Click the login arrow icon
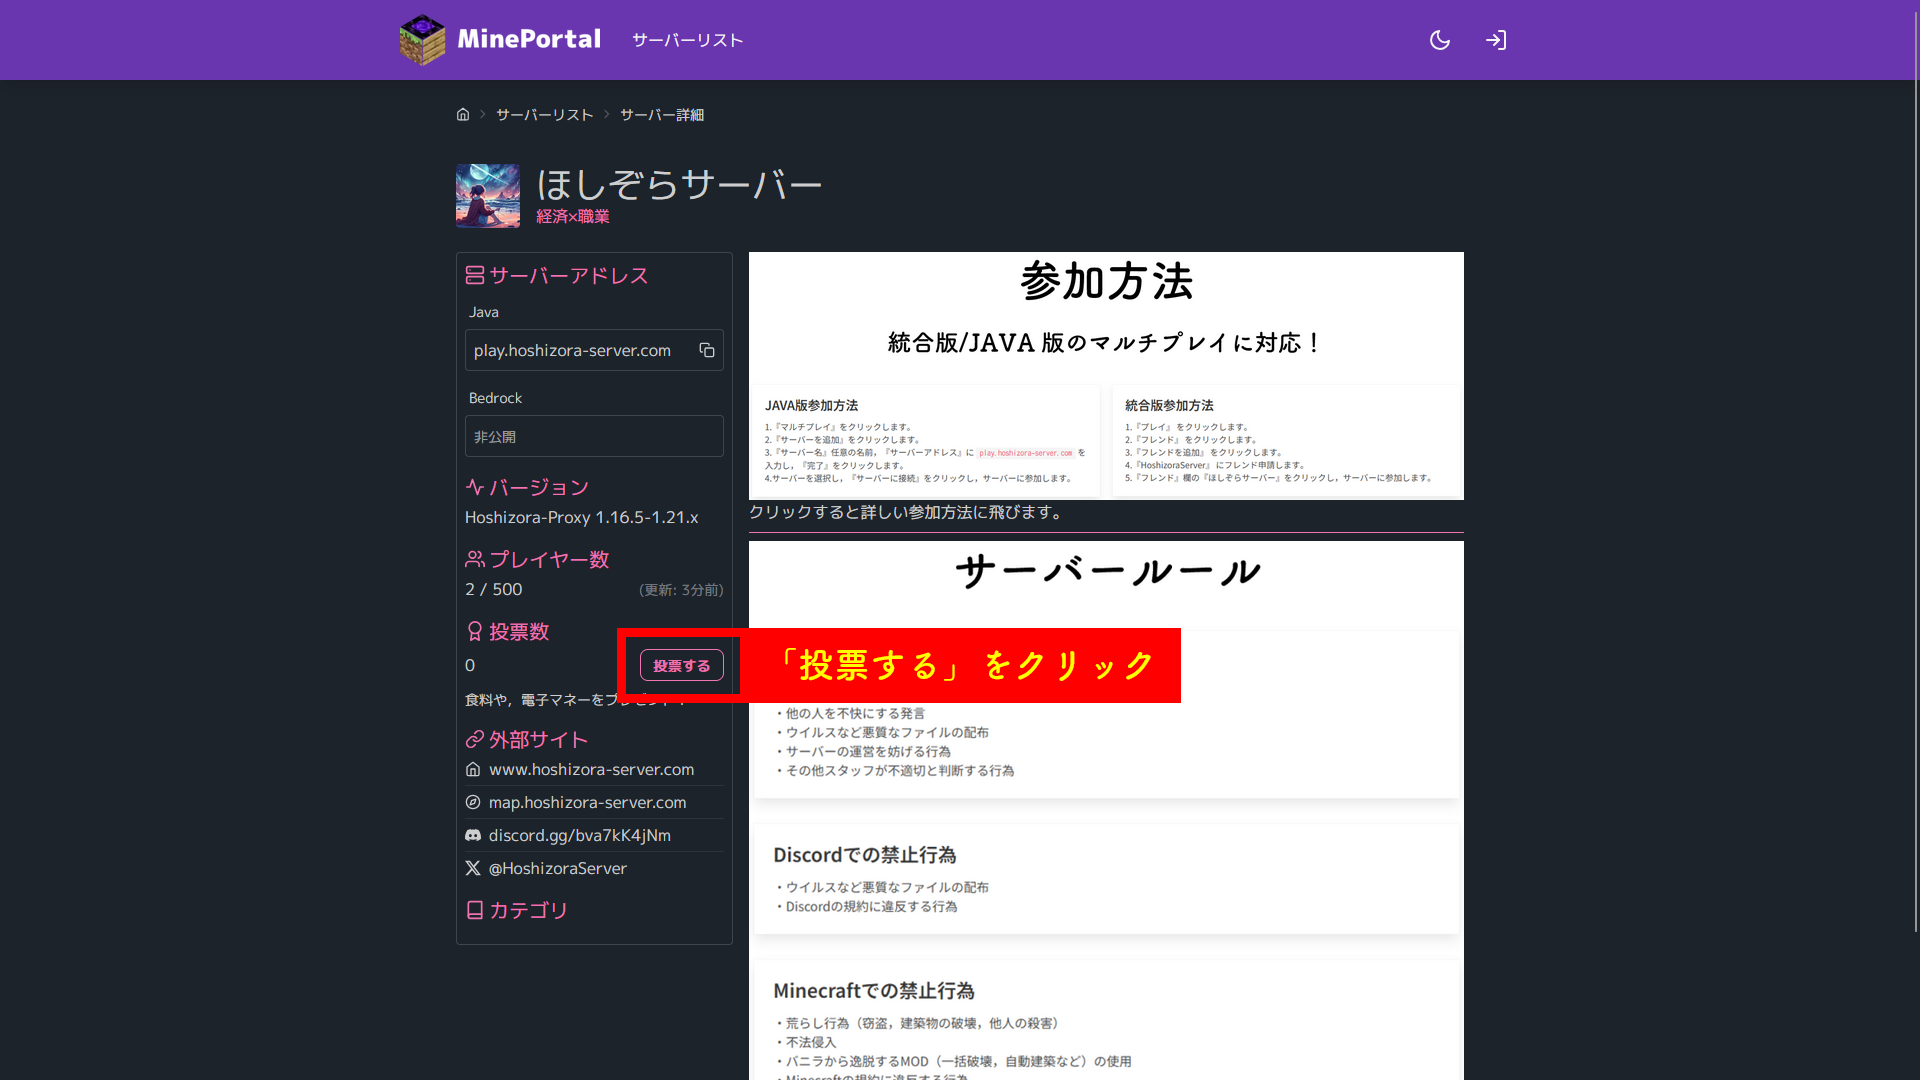Viewport: 1920px width, 1080px height. 1496,40
